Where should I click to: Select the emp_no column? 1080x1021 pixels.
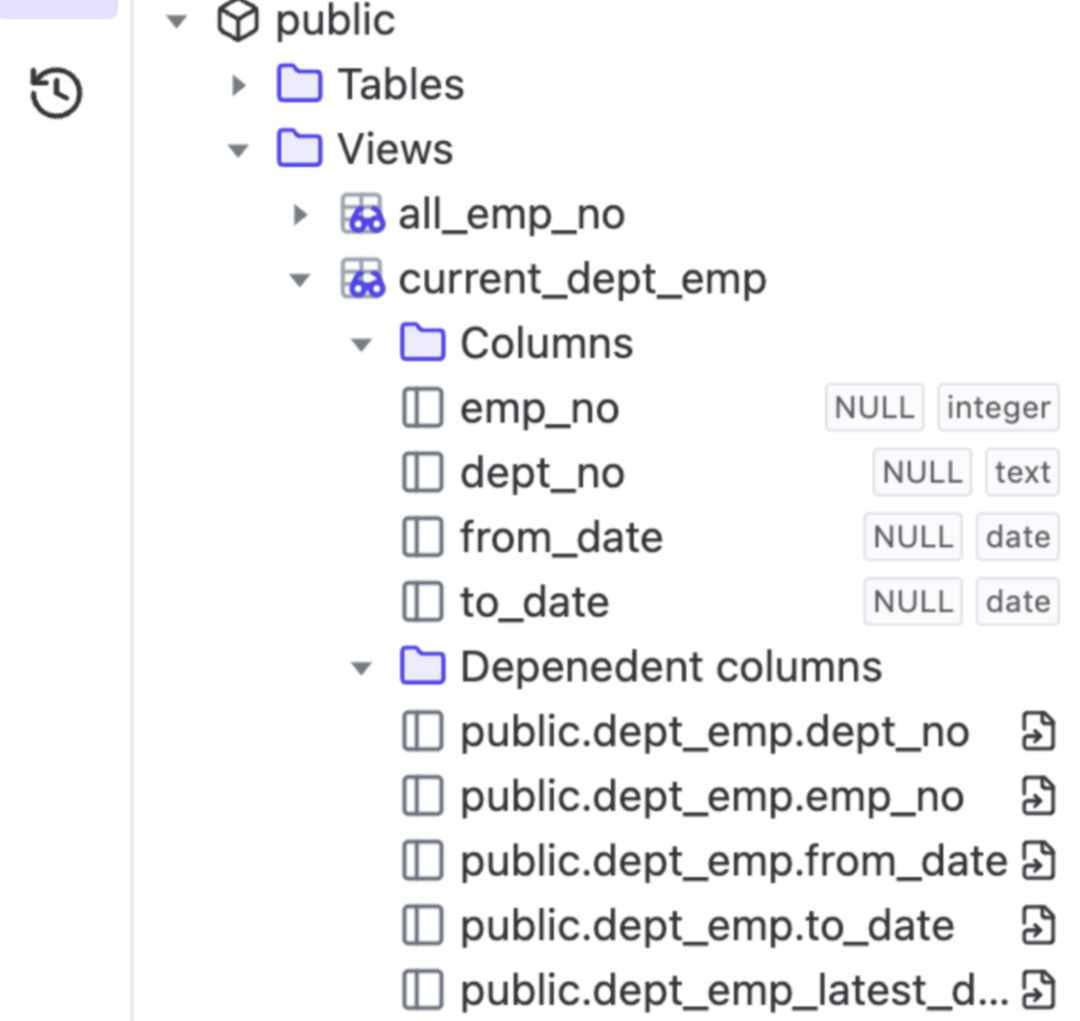pos(540,409)
